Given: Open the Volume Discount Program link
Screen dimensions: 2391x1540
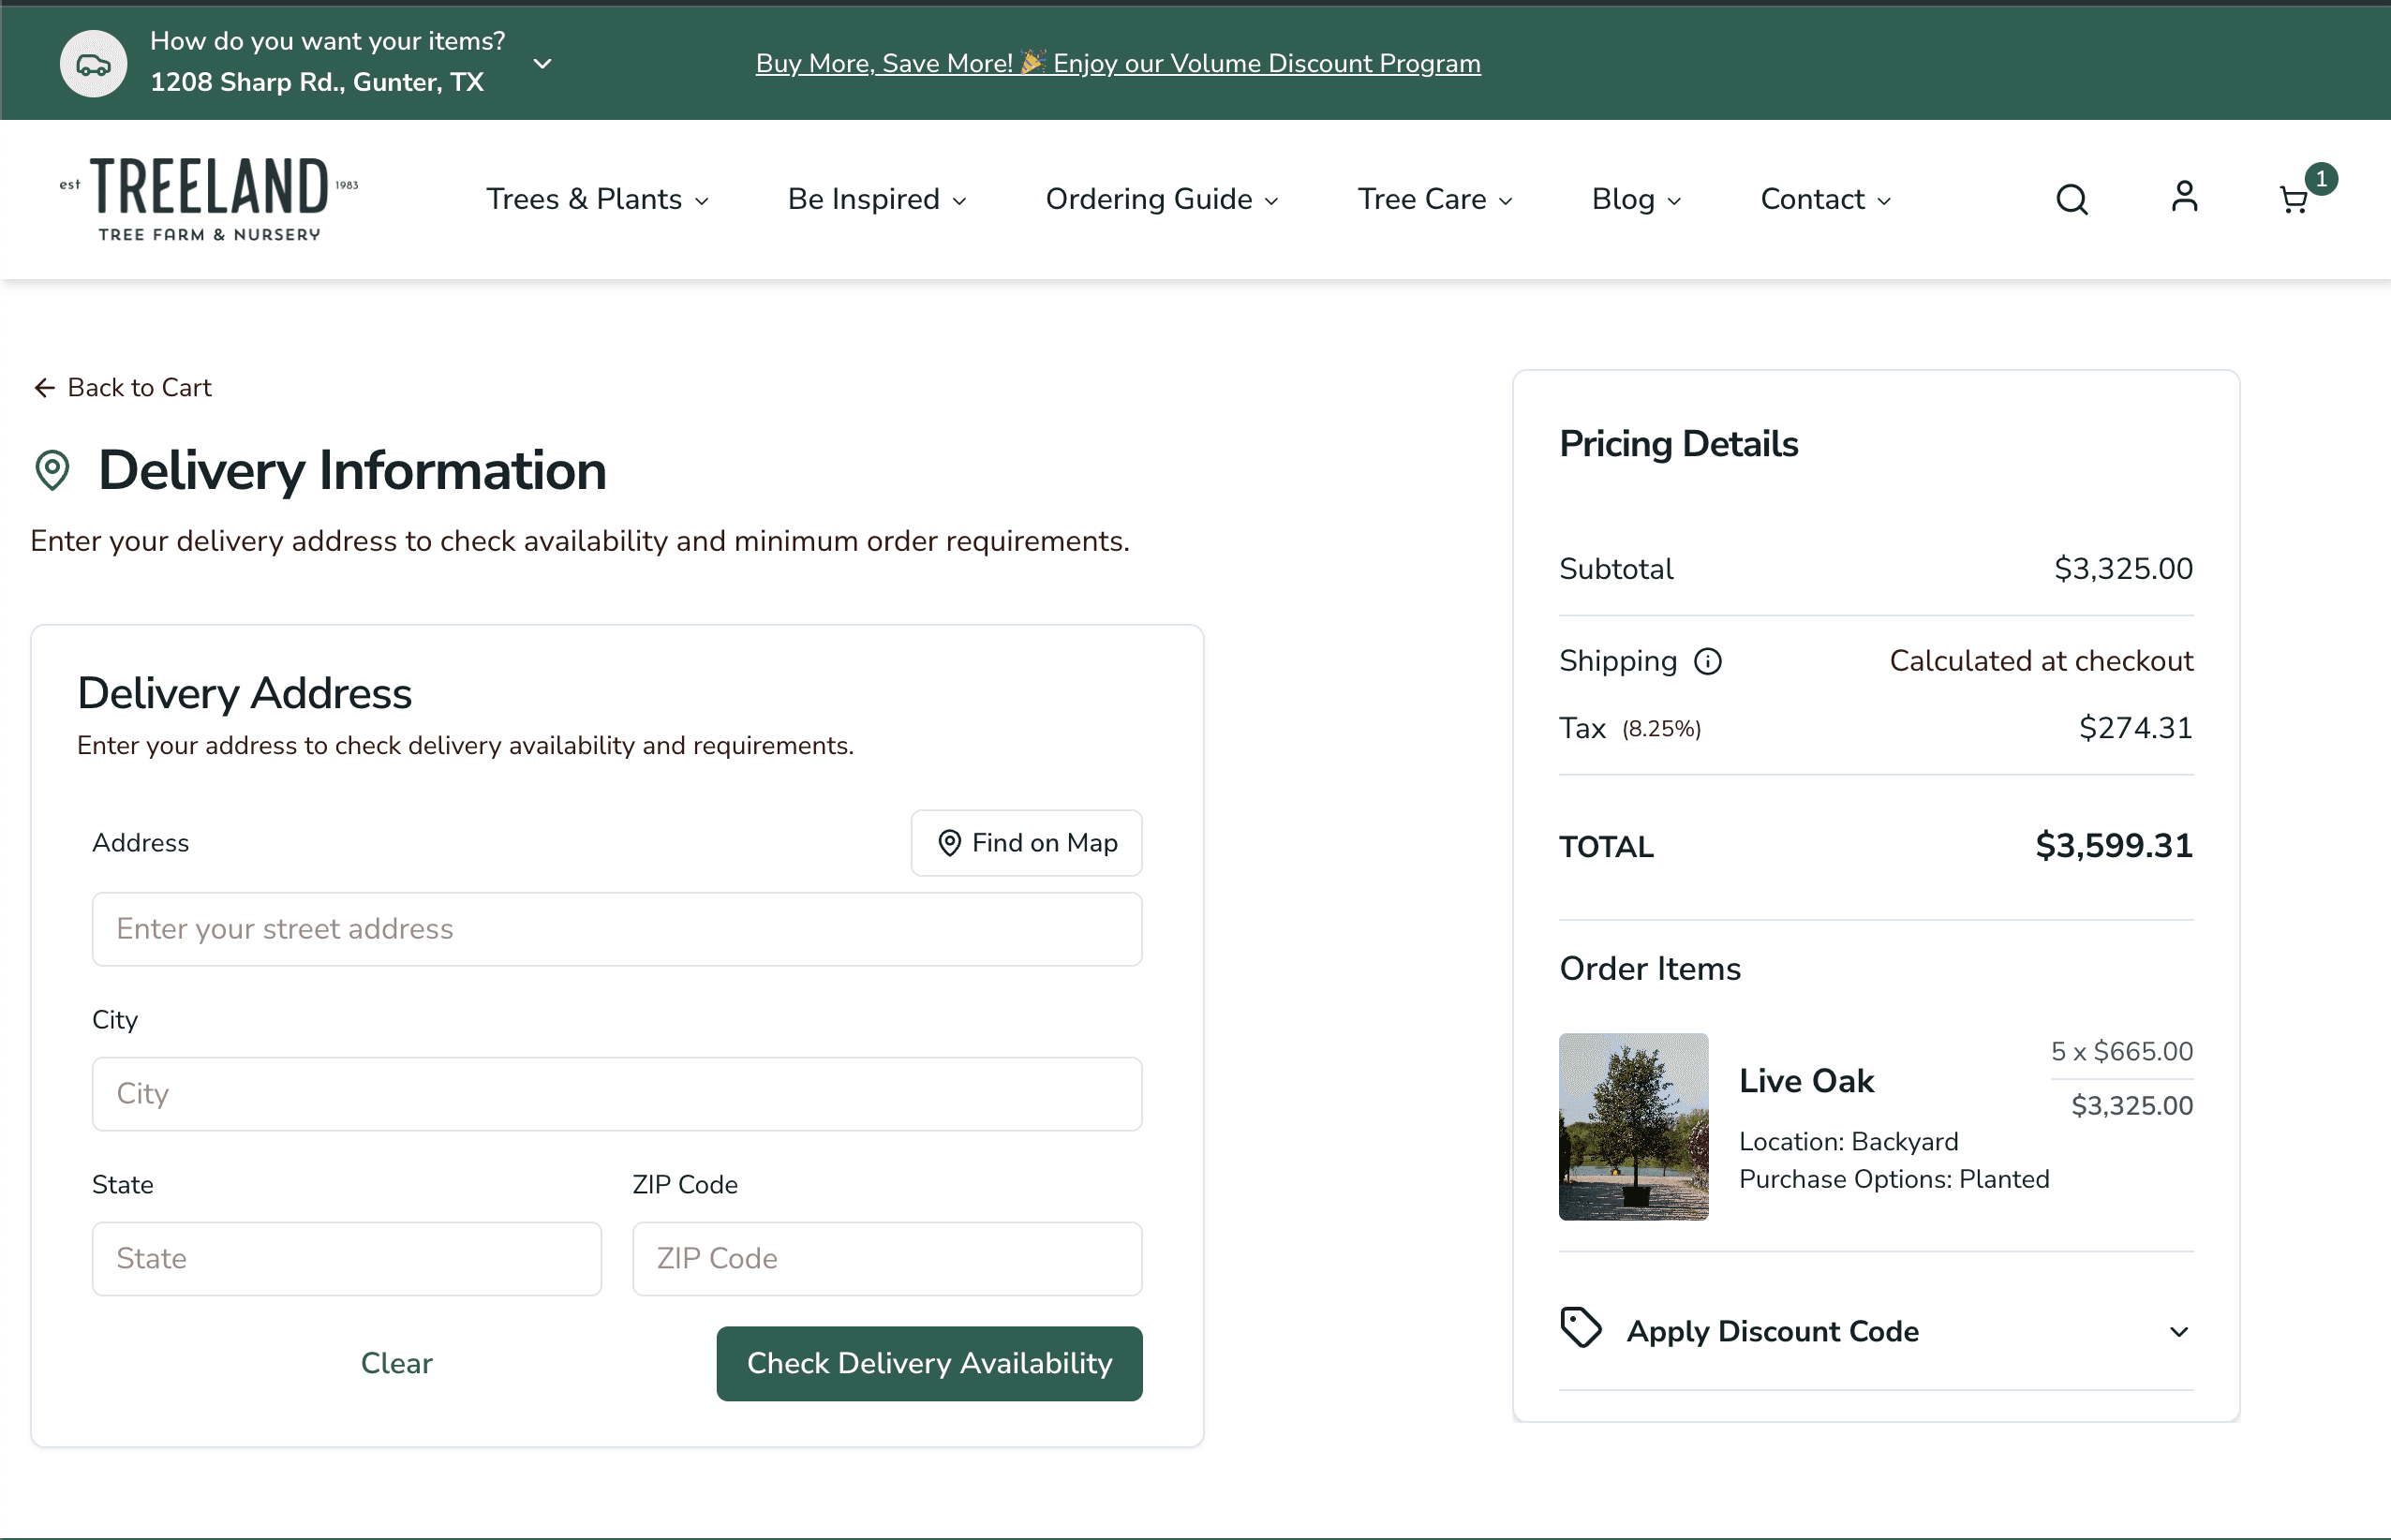Looking at the screenshot, I should point(1117,63).
